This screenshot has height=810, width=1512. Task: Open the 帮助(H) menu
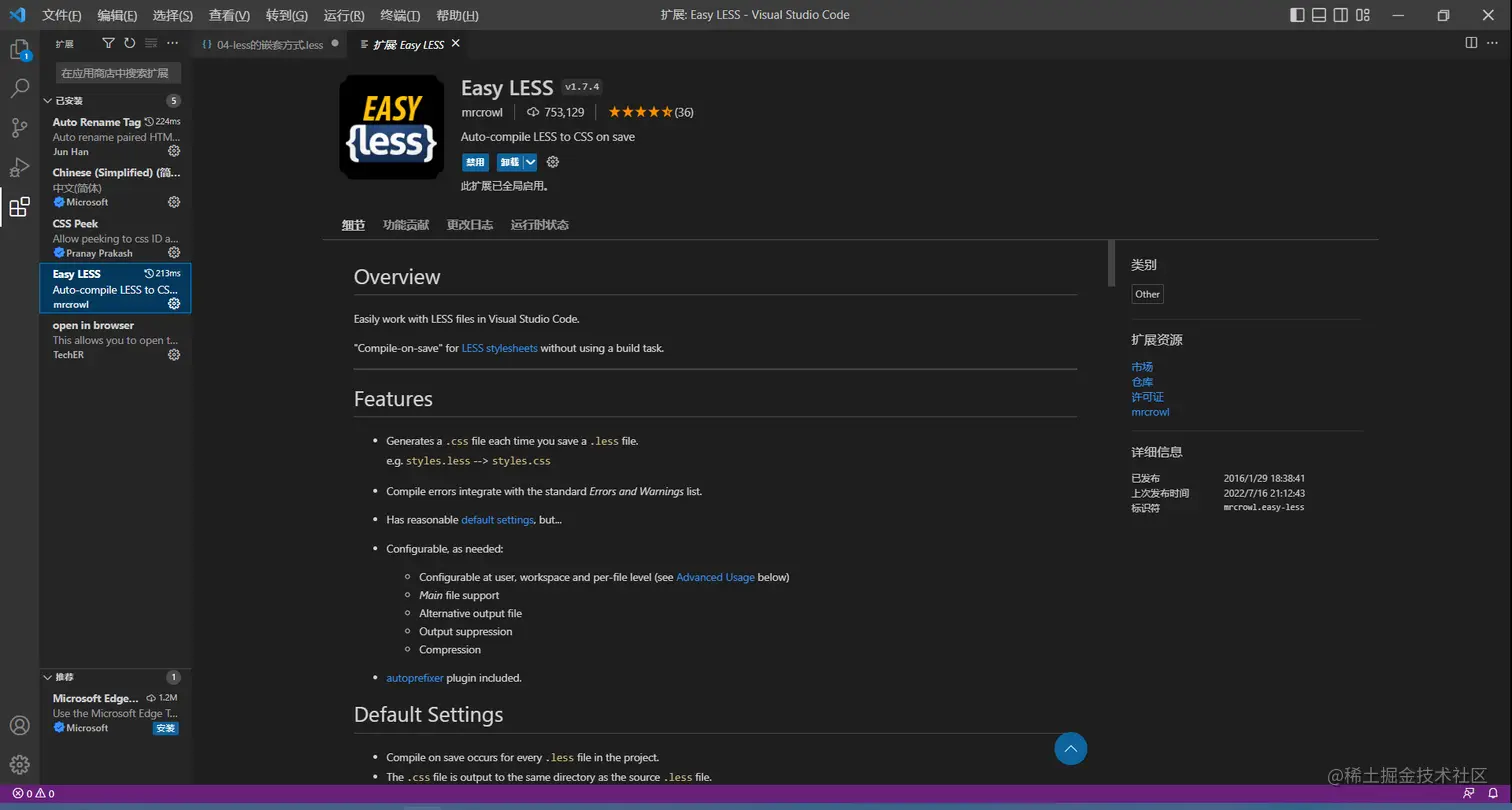458,15
